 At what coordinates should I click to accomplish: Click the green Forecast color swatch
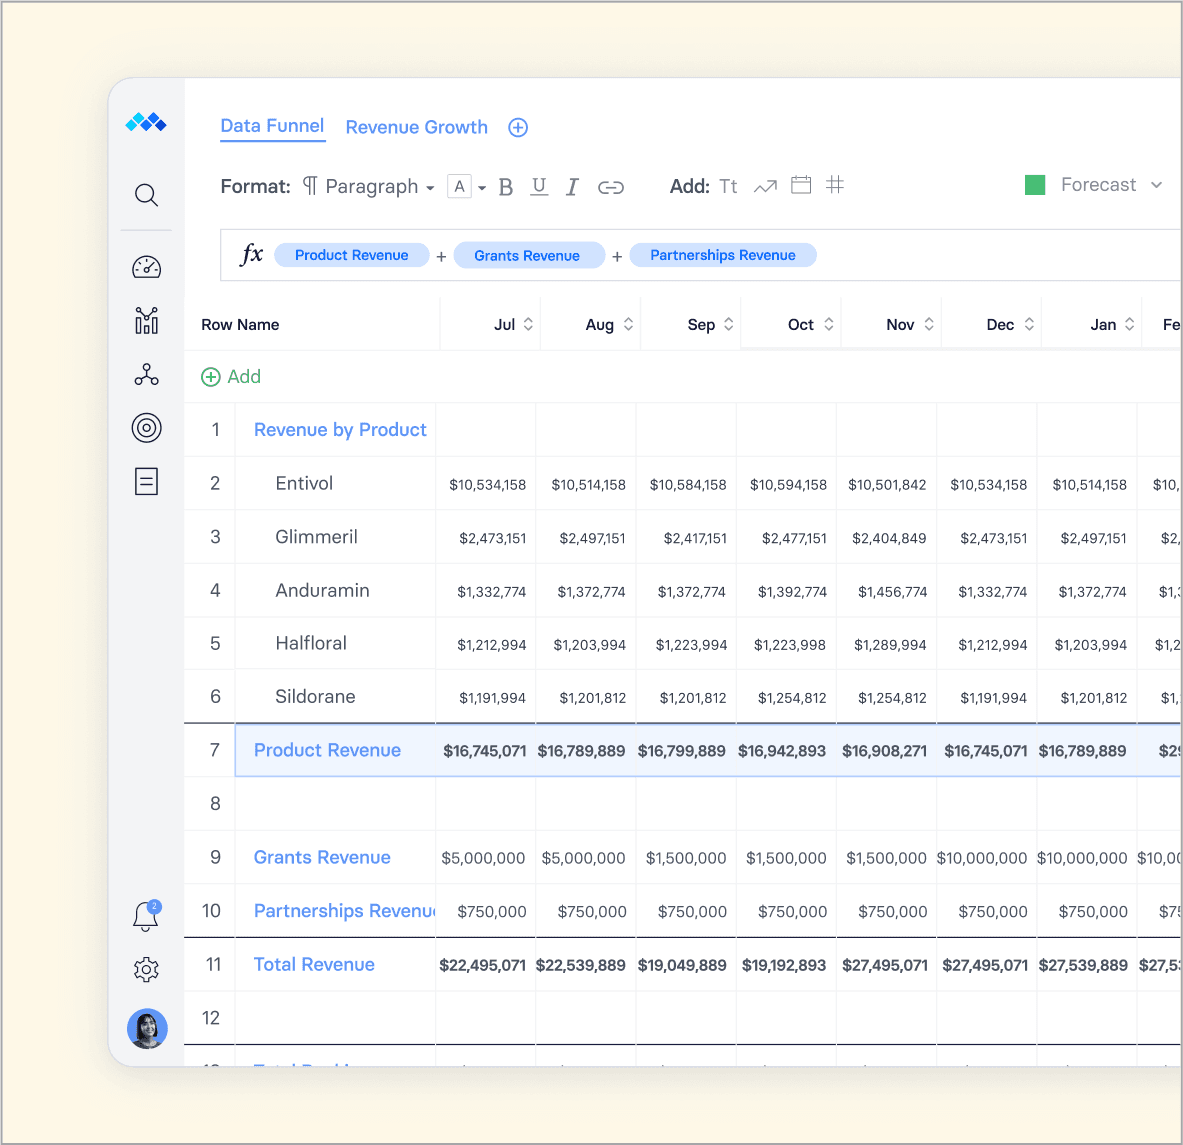pos(1035,185)
